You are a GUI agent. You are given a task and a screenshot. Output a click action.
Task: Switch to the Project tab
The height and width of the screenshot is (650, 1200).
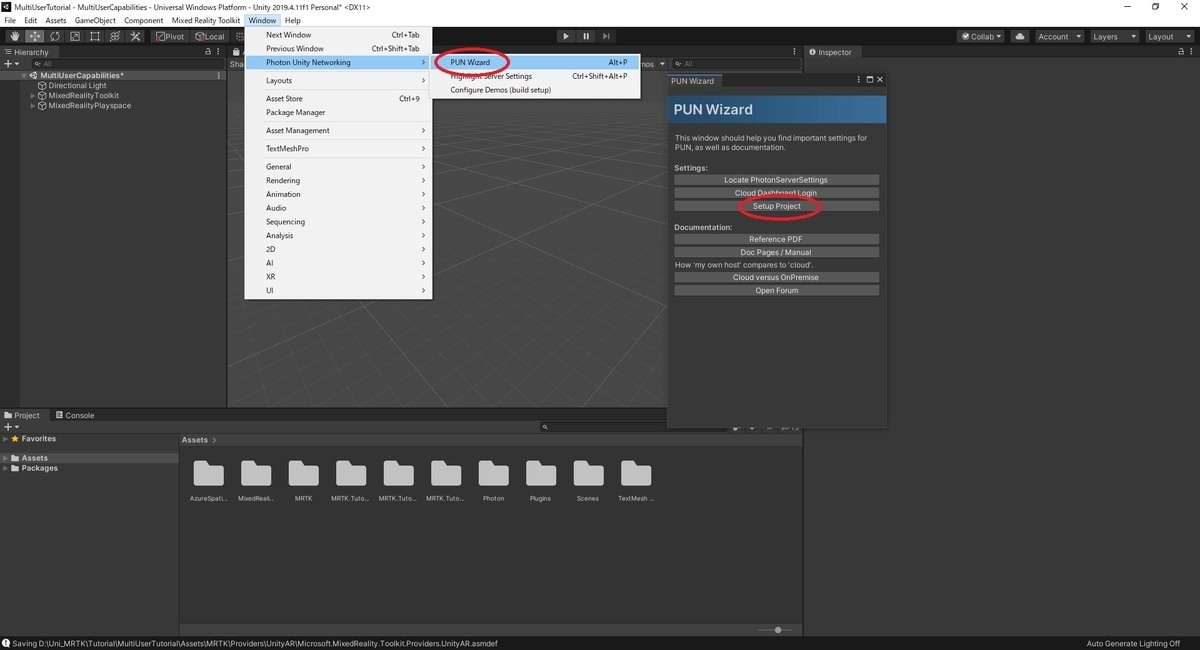pos(23,415)
